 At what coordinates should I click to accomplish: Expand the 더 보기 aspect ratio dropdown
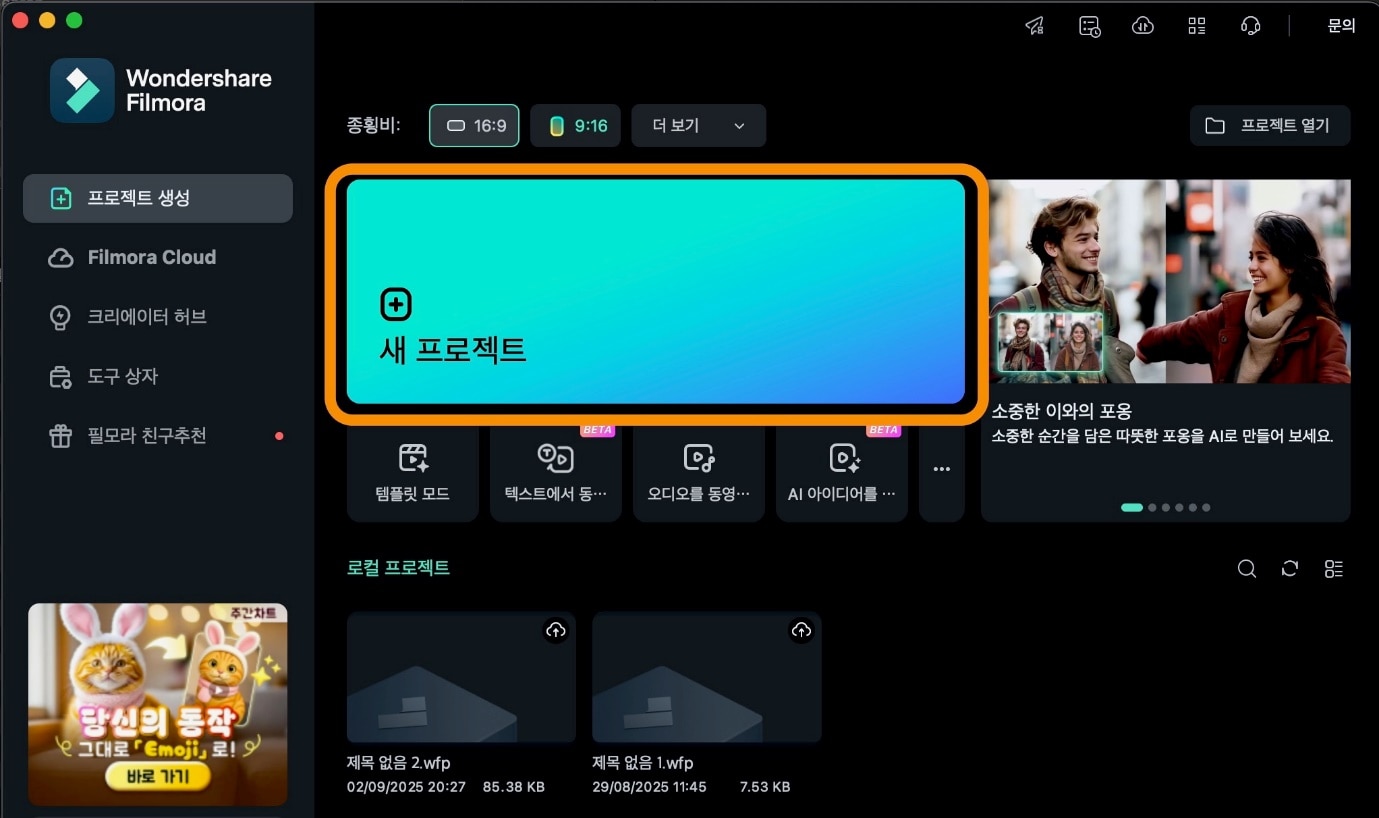click(698, 126)
